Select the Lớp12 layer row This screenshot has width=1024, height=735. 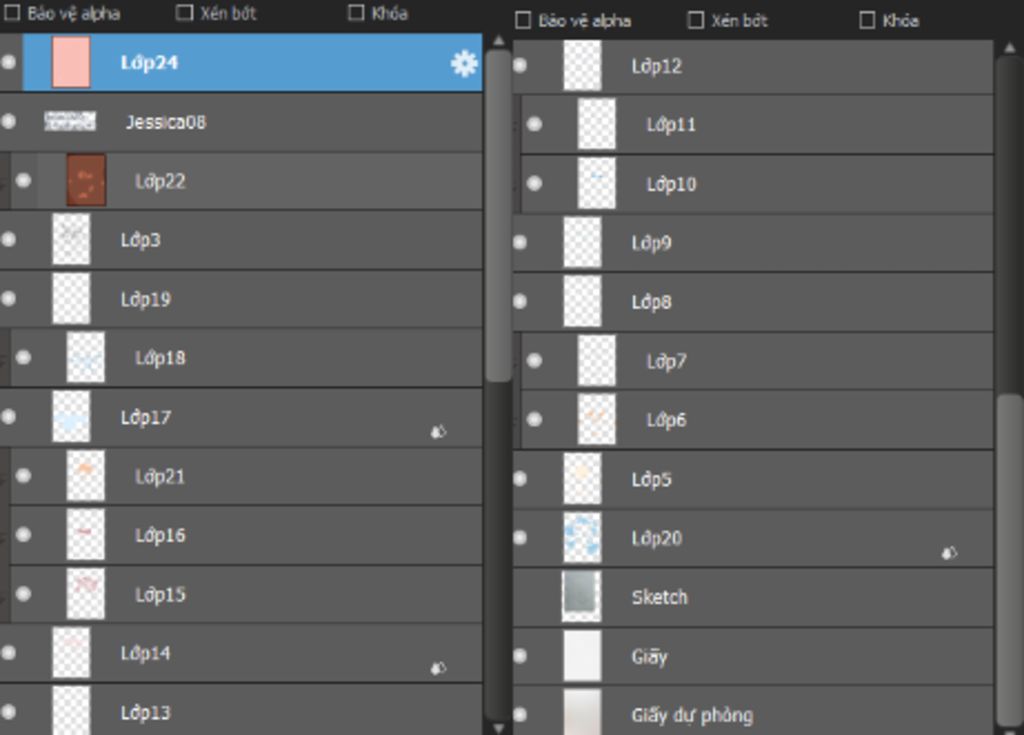752,65
